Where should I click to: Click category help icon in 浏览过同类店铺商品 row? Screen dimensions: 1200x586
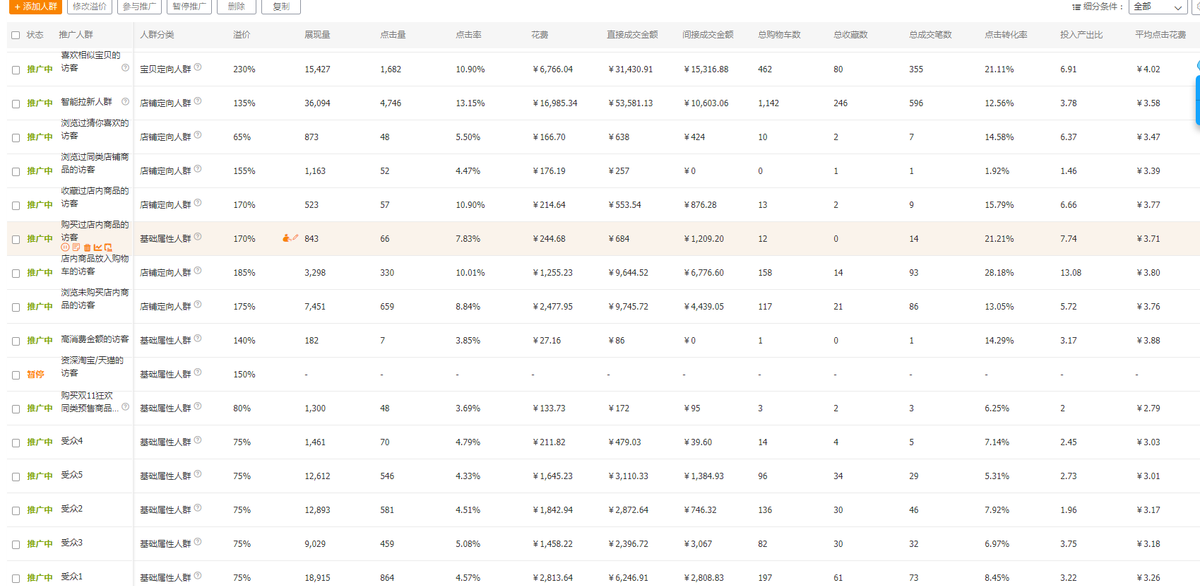(x=197, y=169)
